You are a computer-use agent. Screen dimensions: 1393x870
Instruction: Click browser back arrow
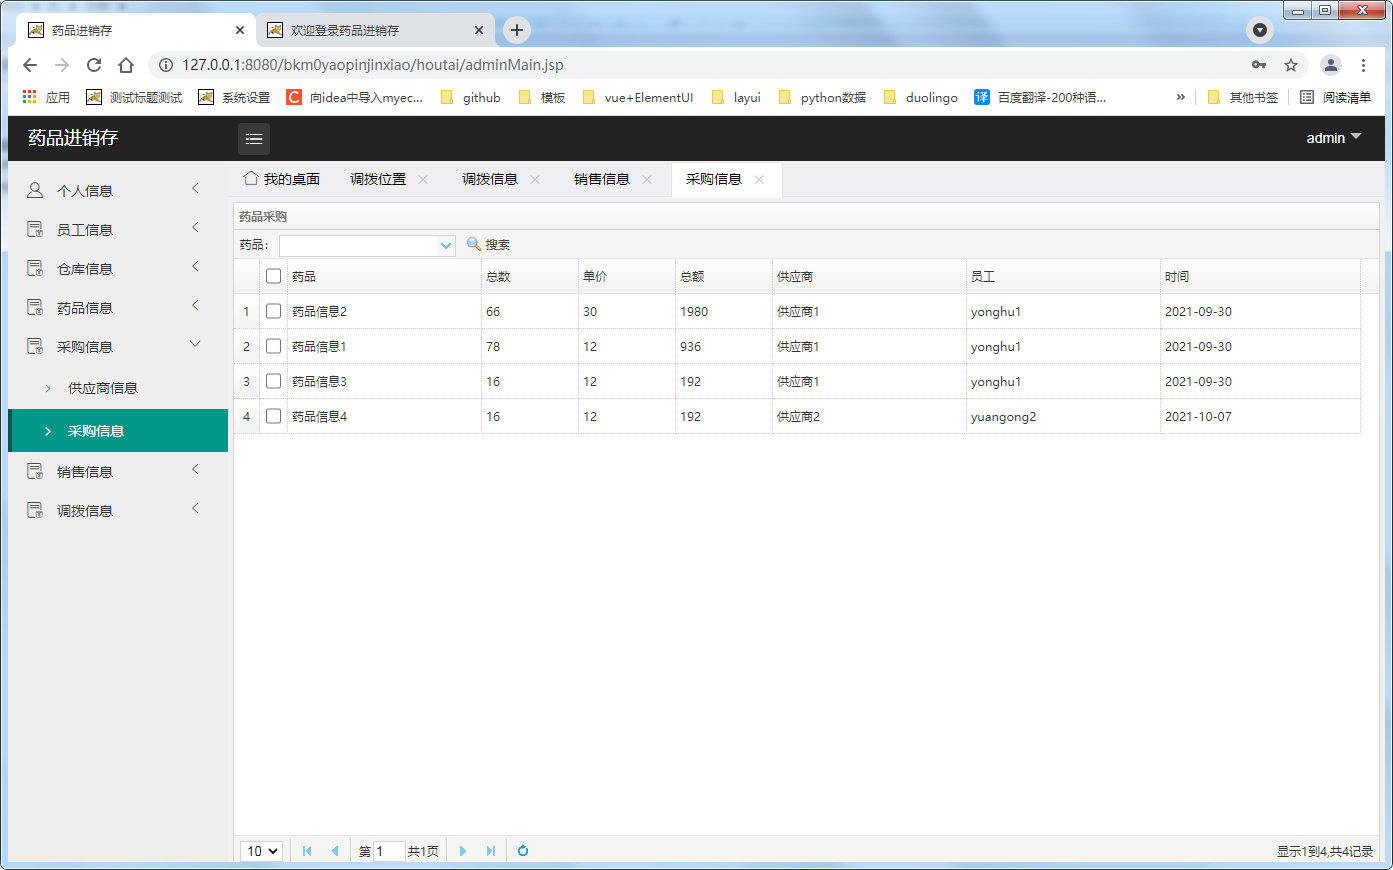30,65
